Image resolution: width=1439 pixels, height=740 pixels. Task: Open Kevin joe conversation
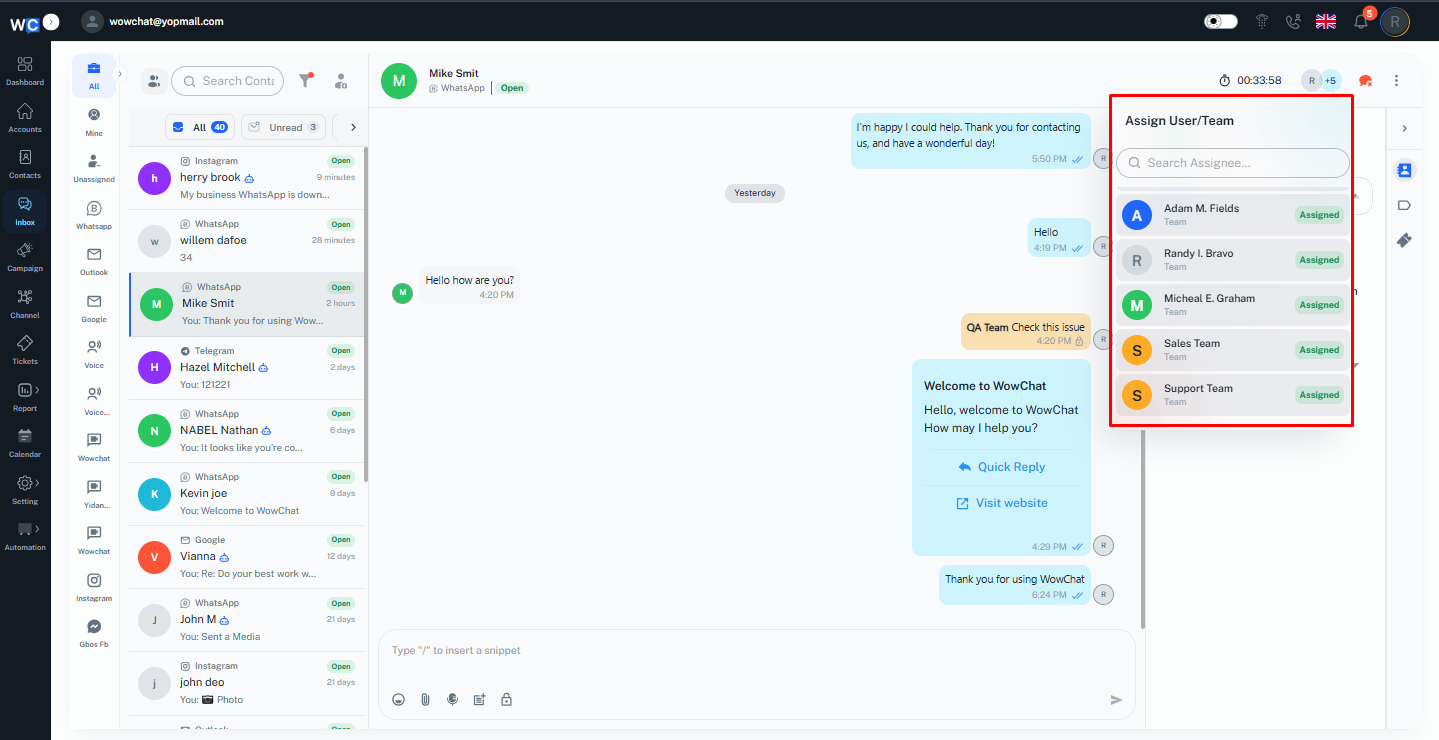pyautogui.click(x=247, y=494)
